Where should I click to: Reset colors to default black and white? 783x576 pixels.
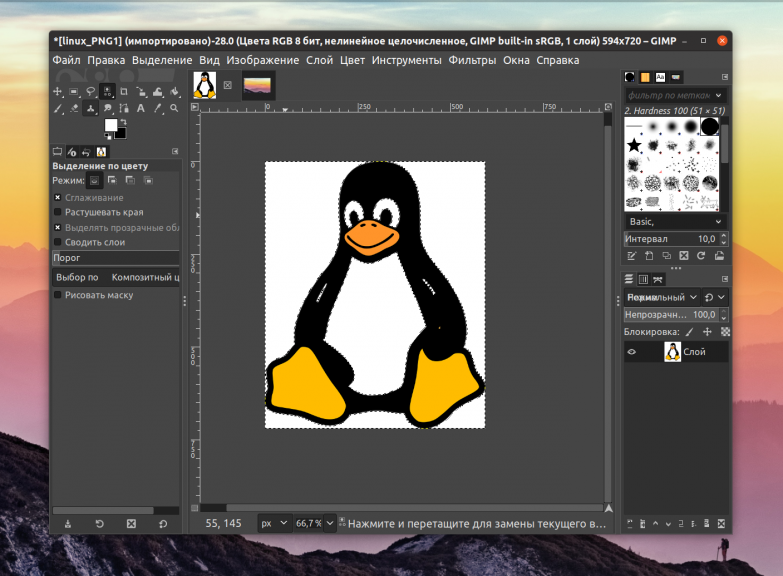107,136
